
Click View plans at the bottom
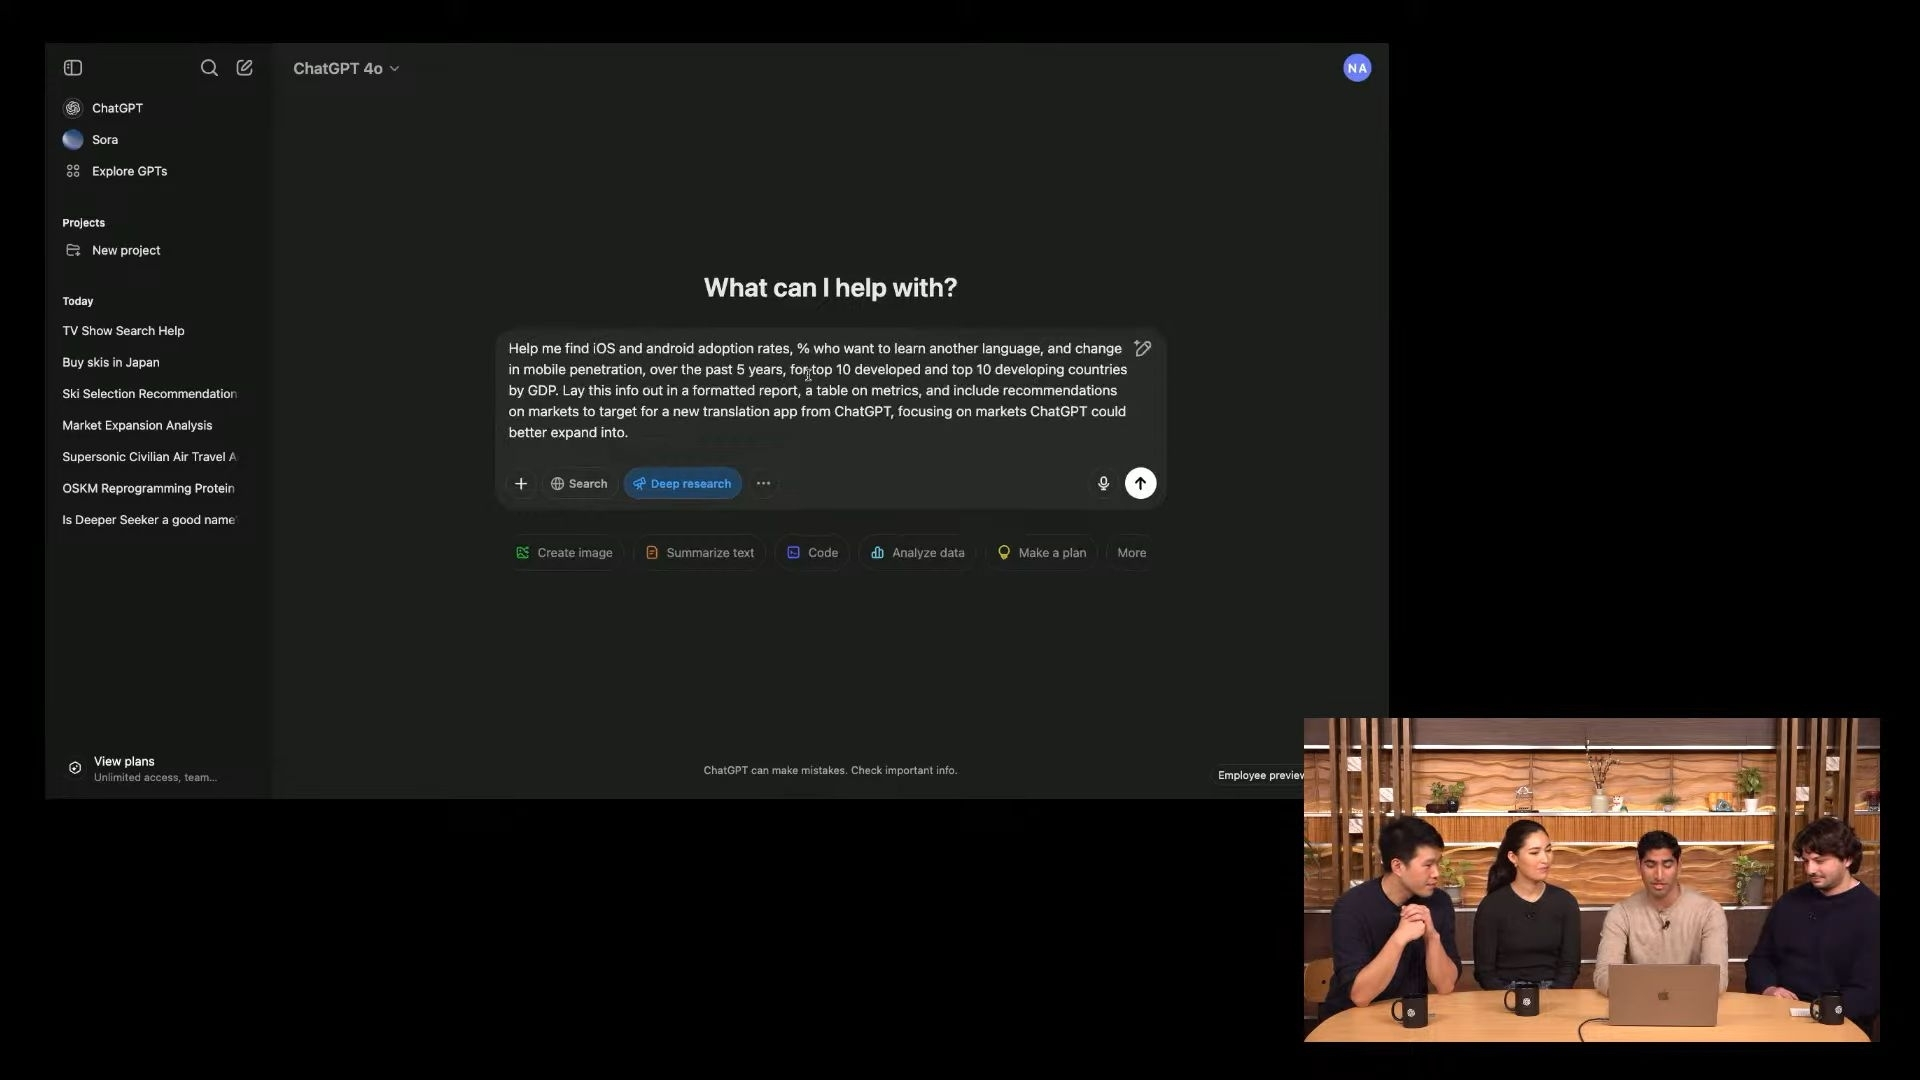[x=124, y=760]
